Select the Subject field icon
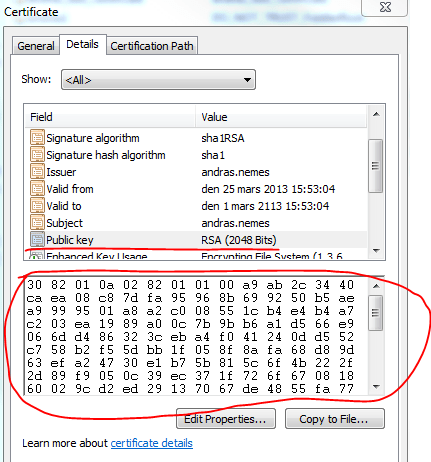The image size is (431, 462). (x=37, y=223)
